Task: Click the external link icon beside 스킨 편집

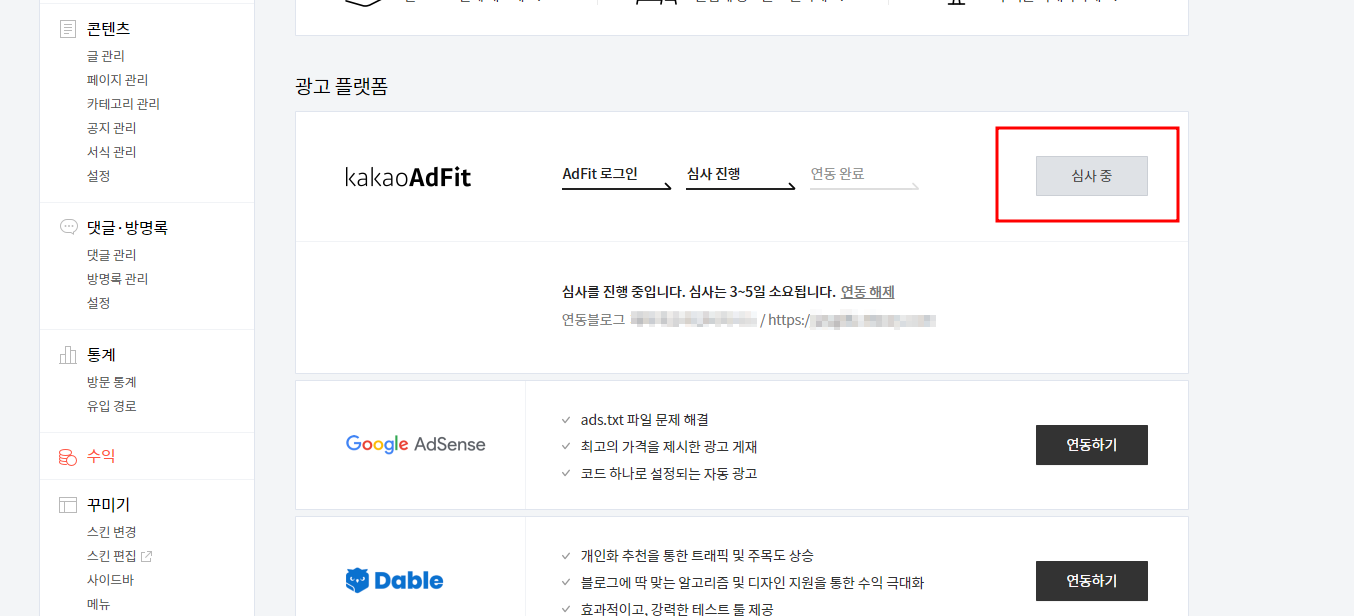Action: click(x=147, y=556)
